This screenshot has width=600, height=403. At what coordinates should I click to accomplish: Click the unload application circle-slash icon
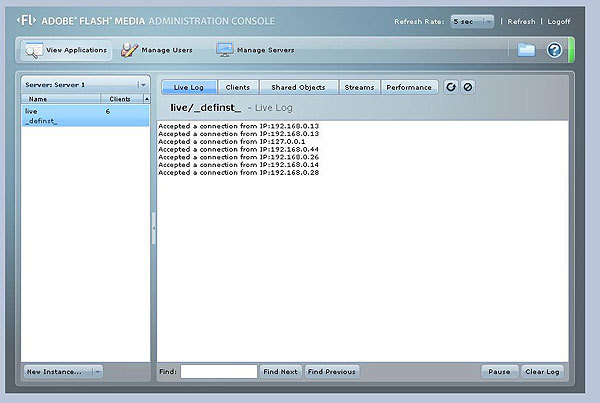pos(468,87)
